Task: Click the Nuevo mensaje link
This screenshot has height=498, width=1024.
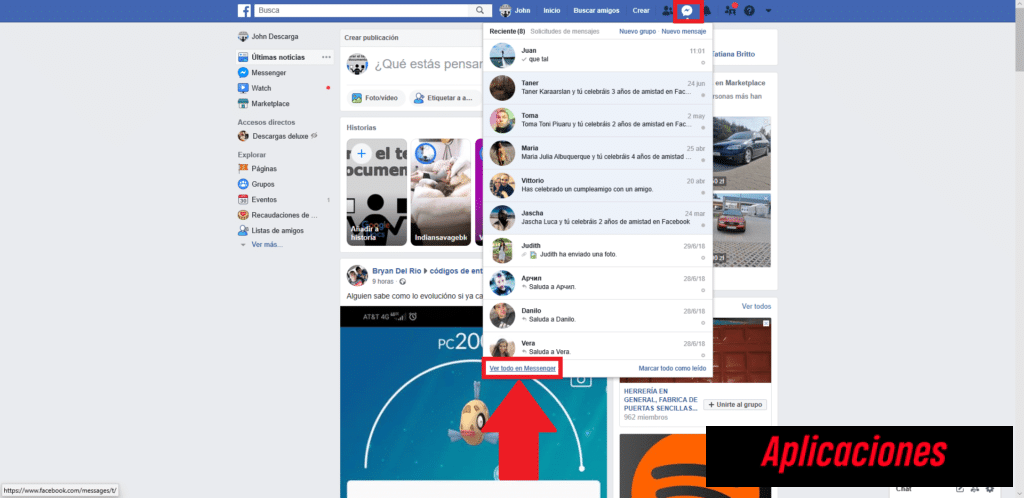Action: (x=684, y=31)
